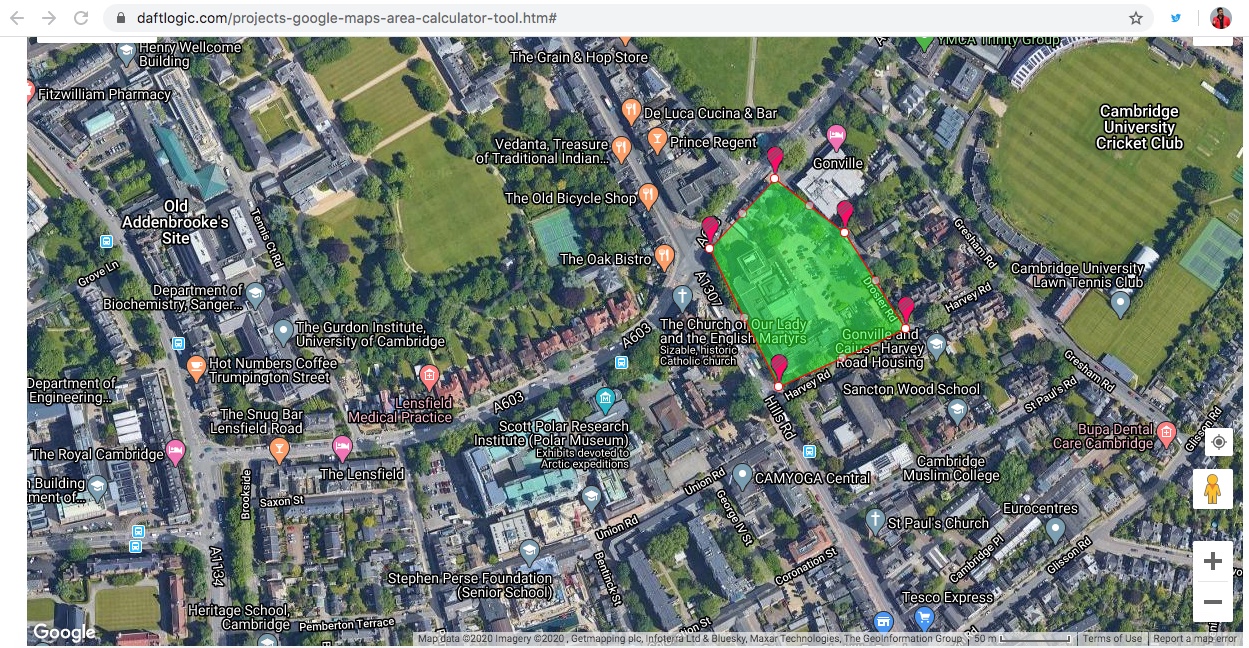Click the St Paul's Church marker
The image size is (1249, 648).
pos(875,520)
